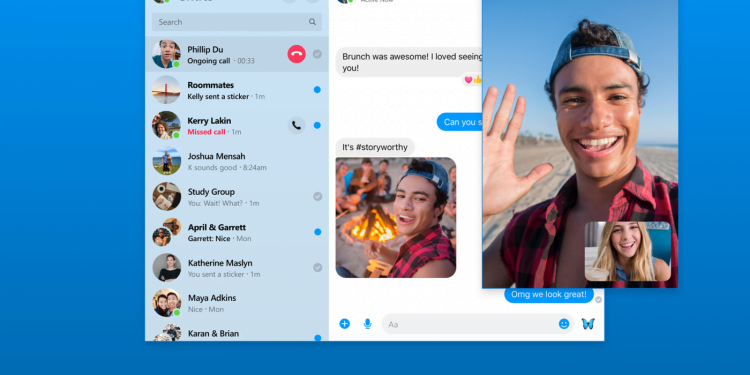Focus the Aa message input field

477,324
